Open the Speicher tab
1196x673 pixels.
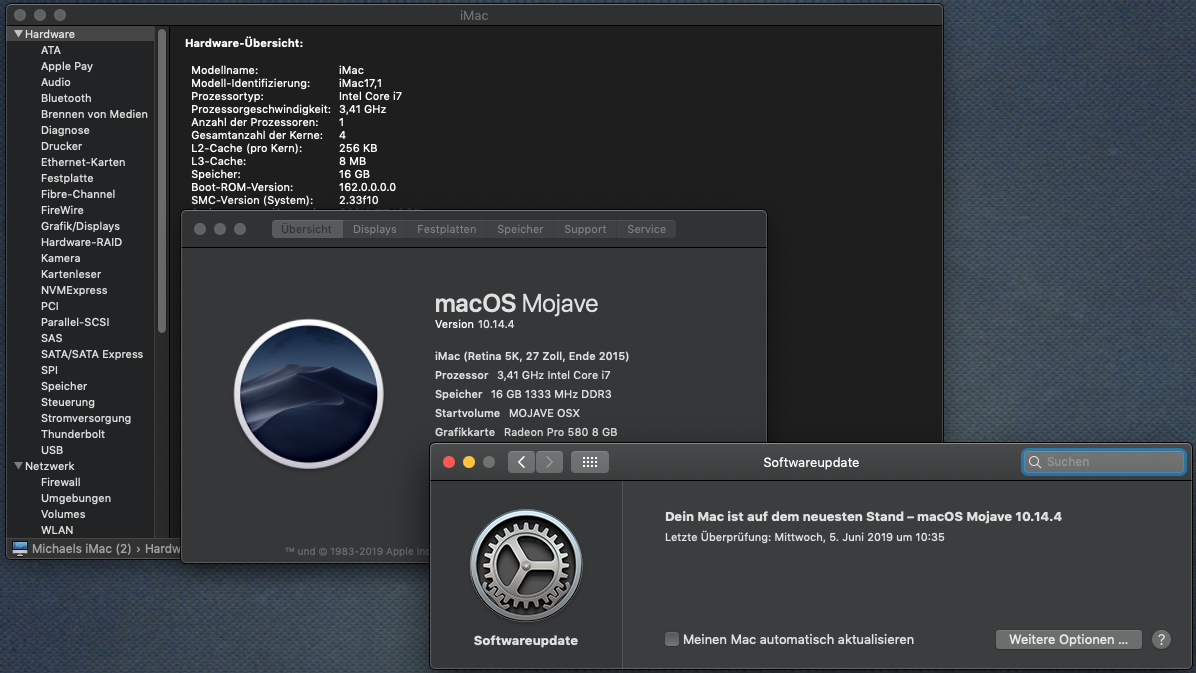click(520, 229)
